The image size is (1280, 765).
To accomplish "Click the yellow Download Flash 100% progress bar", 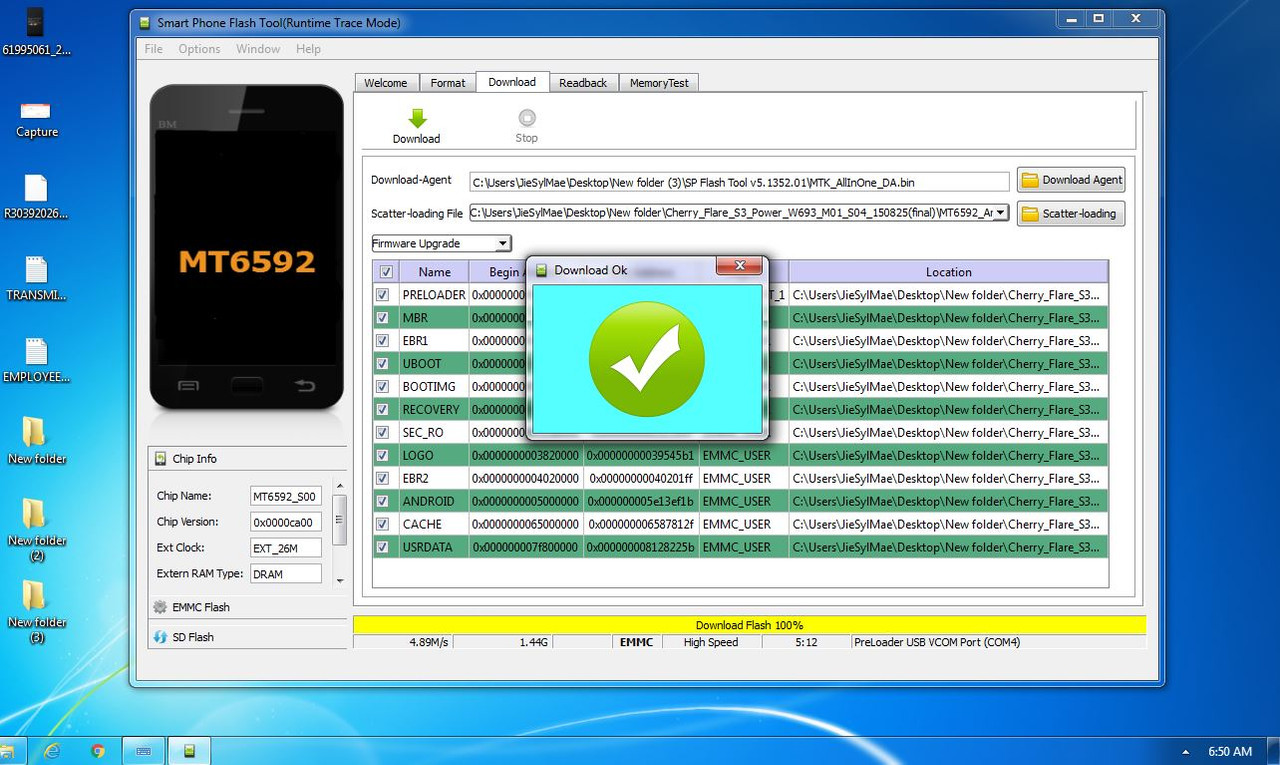I will coord(749,625).
